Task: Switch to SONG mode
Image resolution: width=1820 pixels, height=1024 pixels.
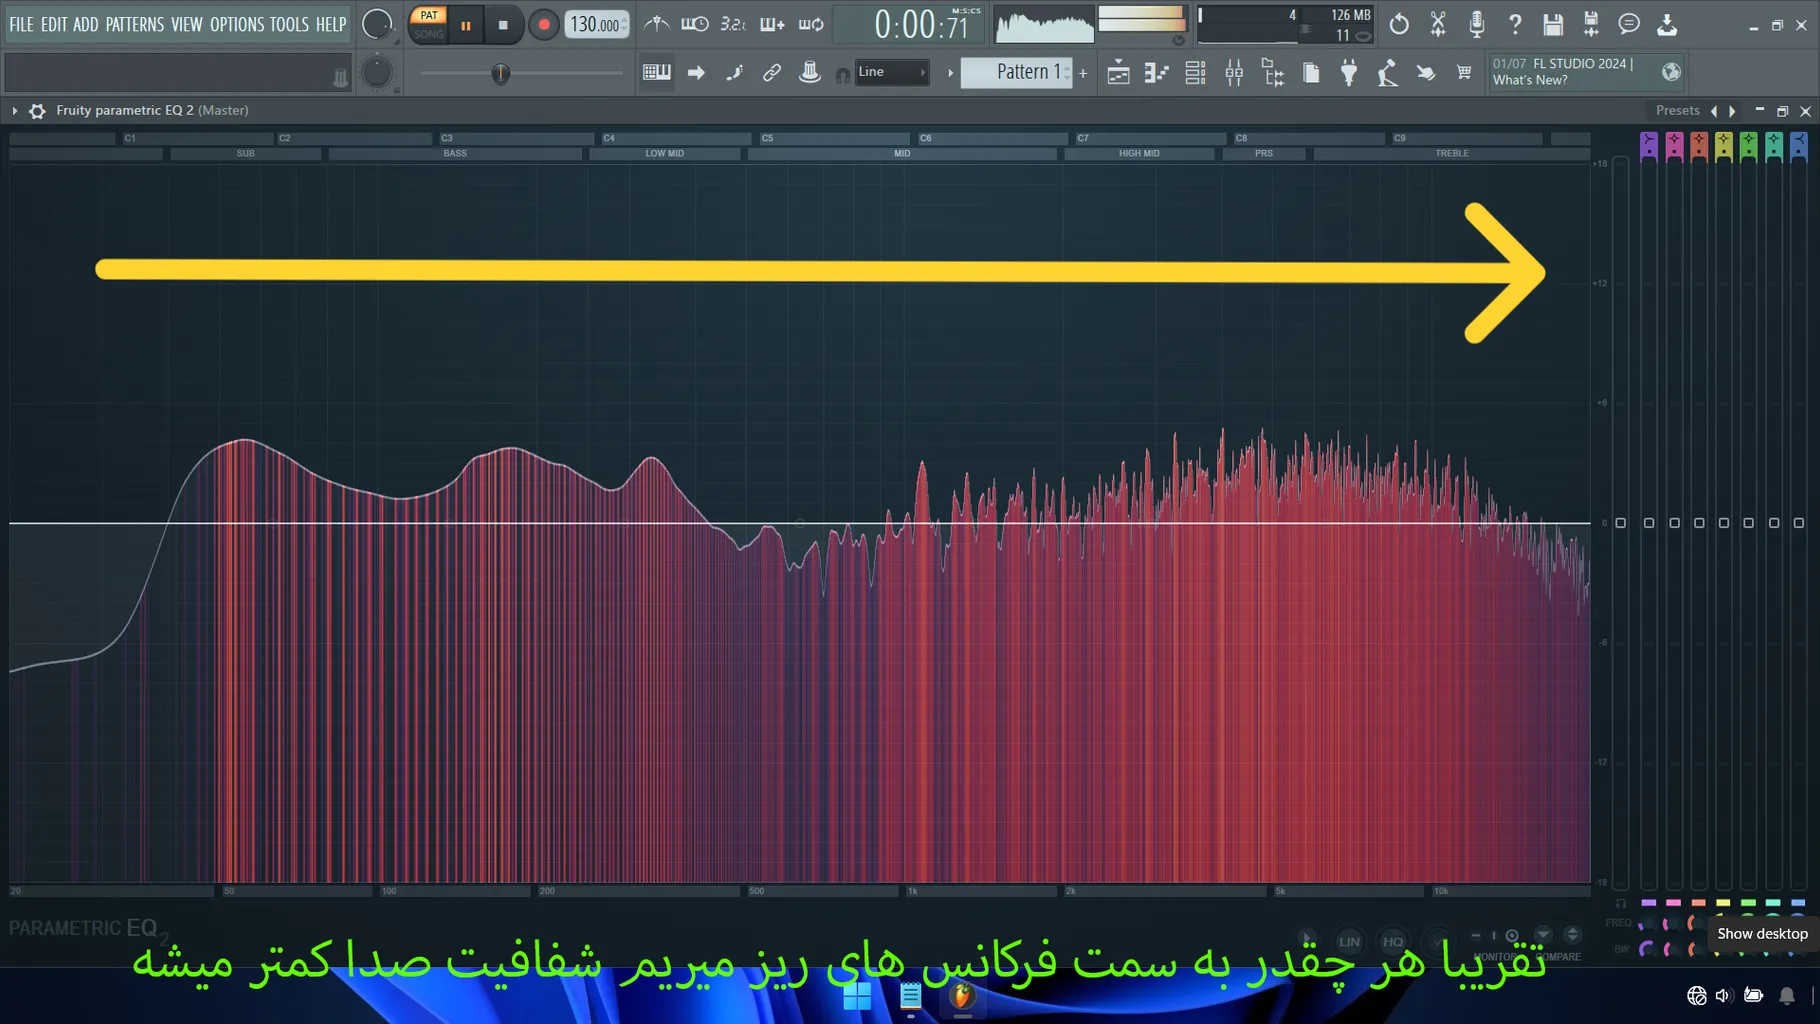Action: click(429, 34)
